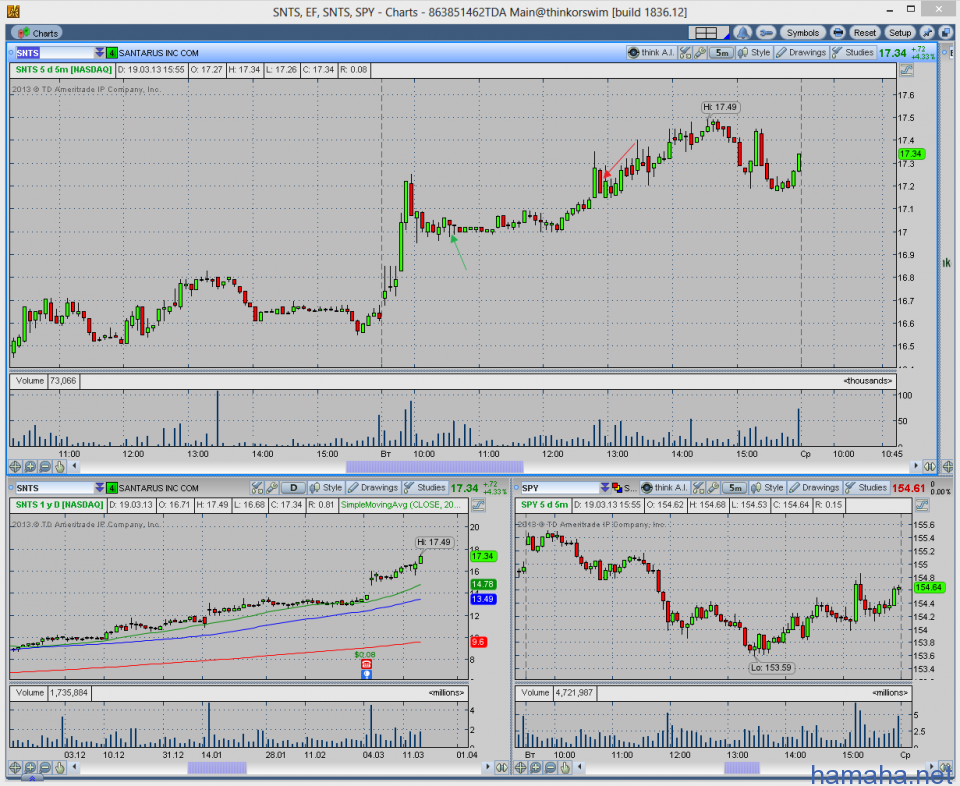Click the red earnings phone icon on daily chart

click(x=366, y=664)
